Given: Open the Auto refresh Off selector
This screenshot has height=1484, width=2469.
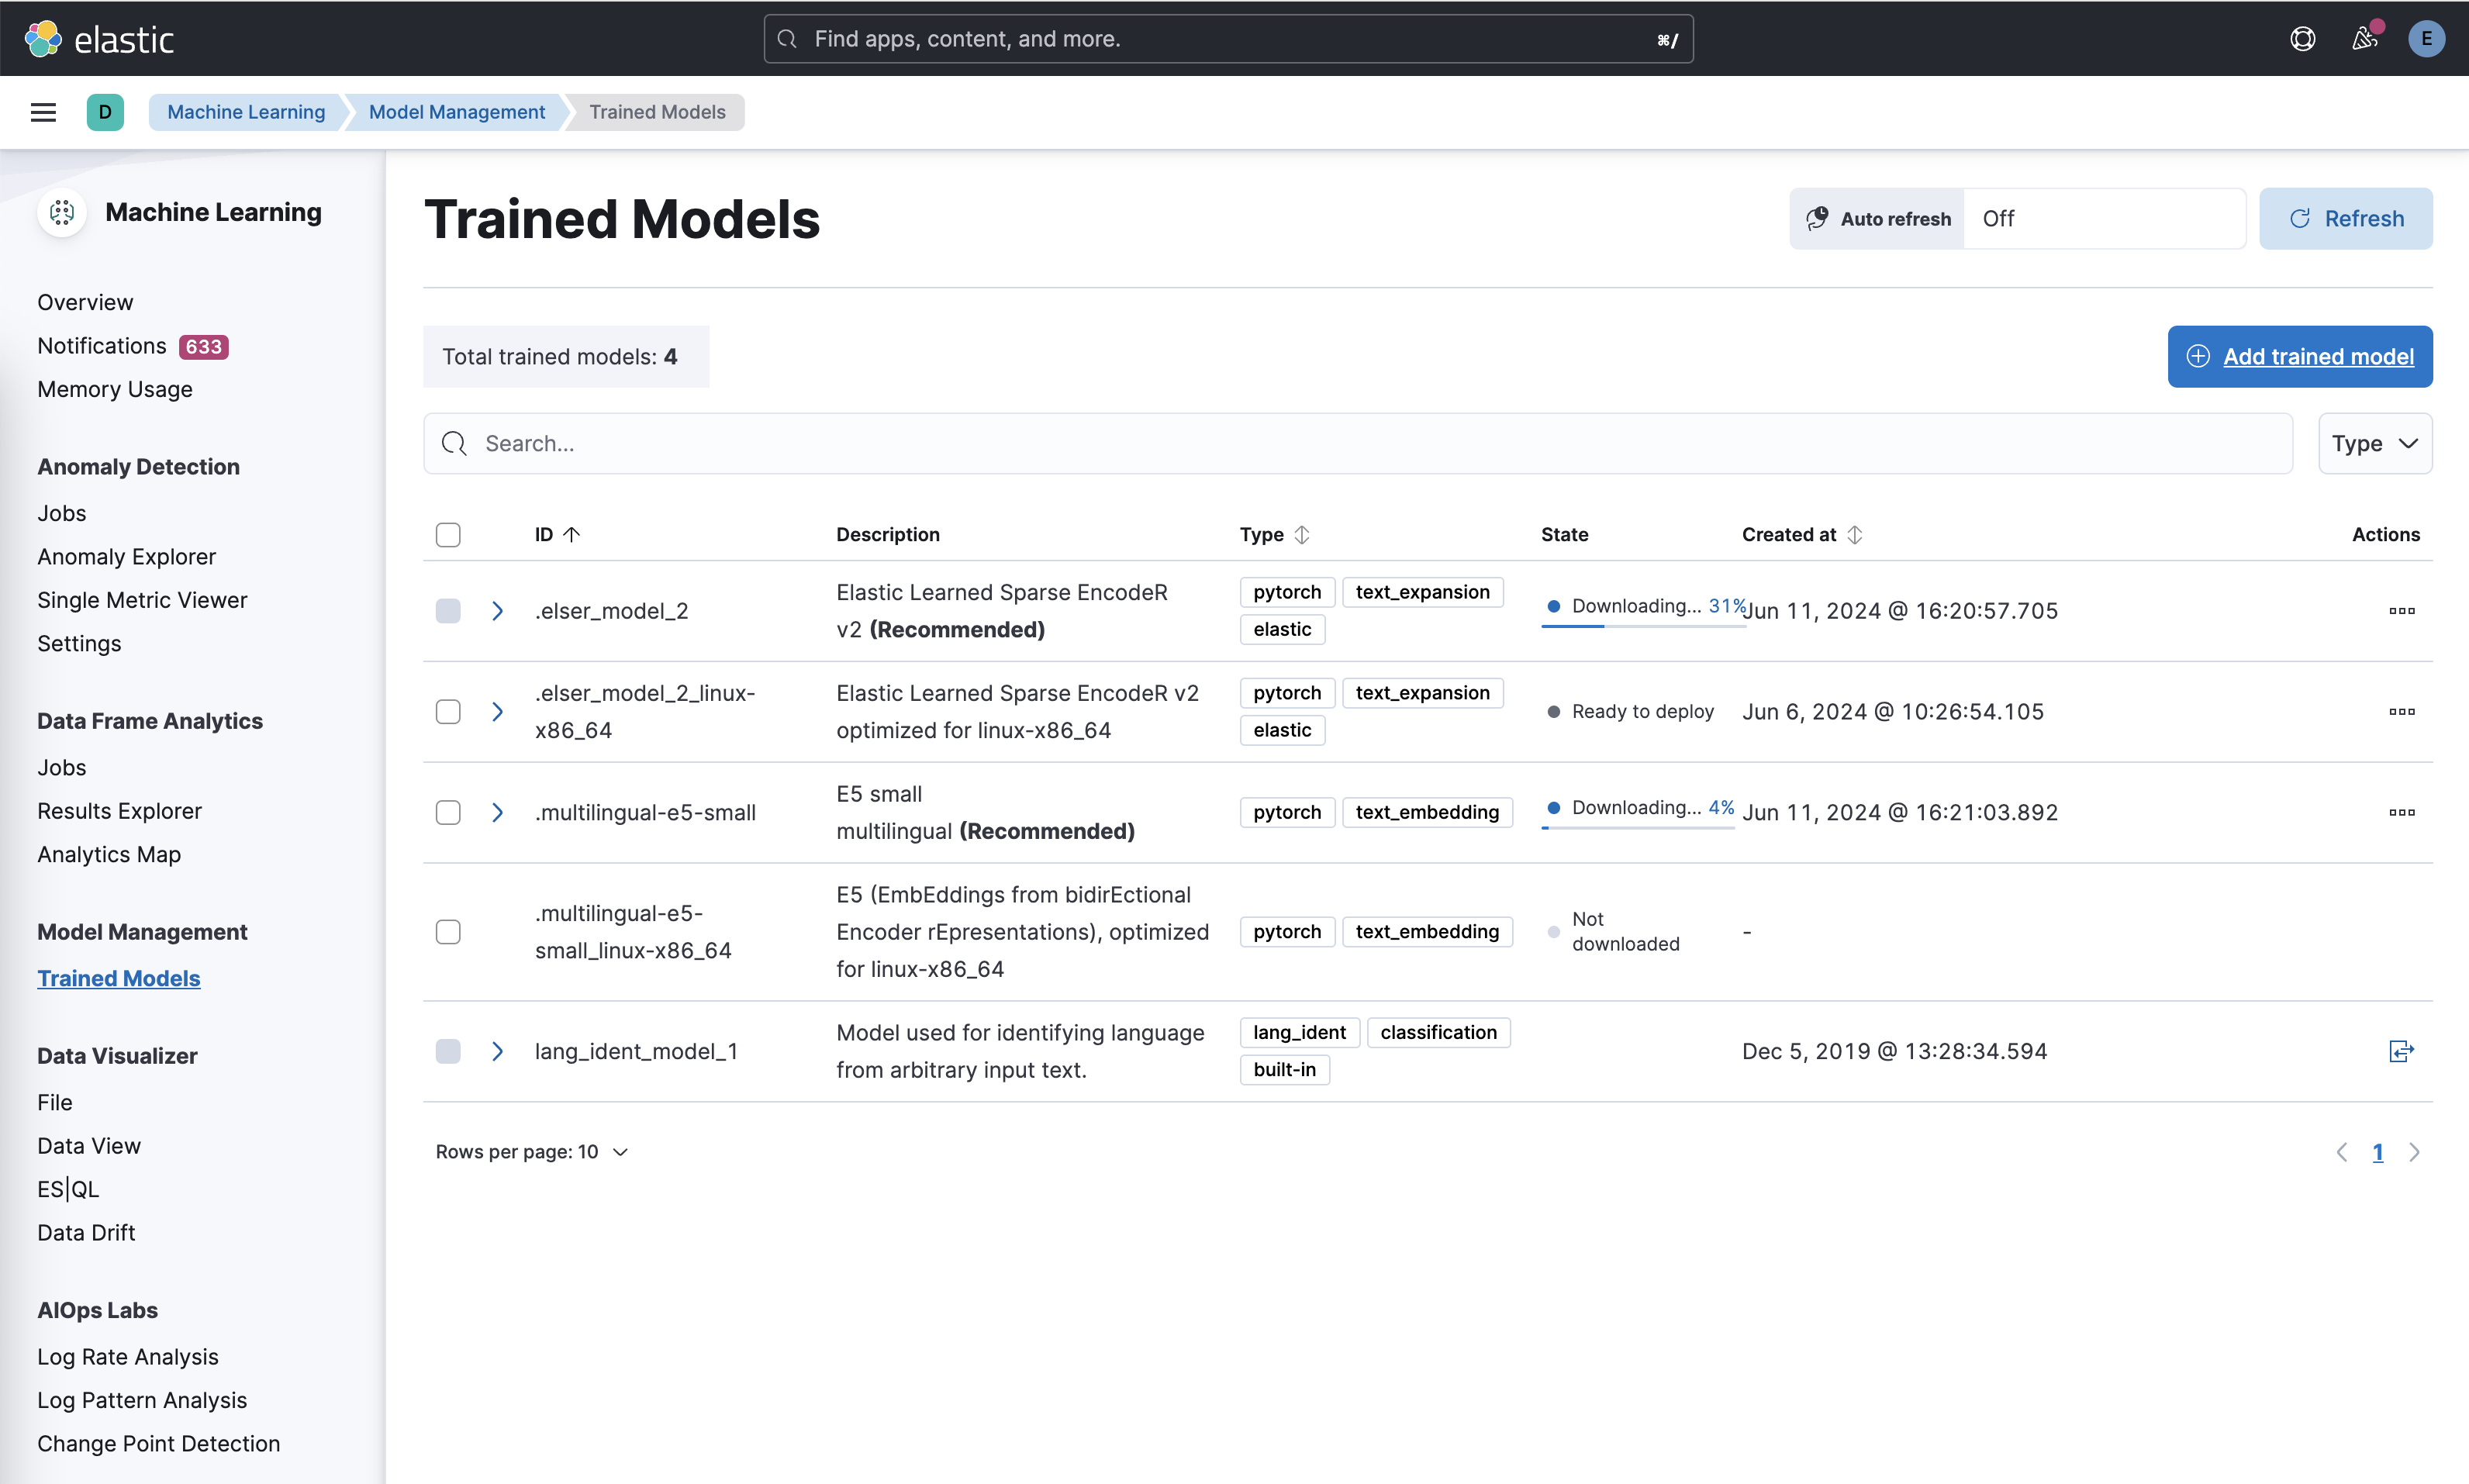Looking at the screenshot, I should 2104,218.
